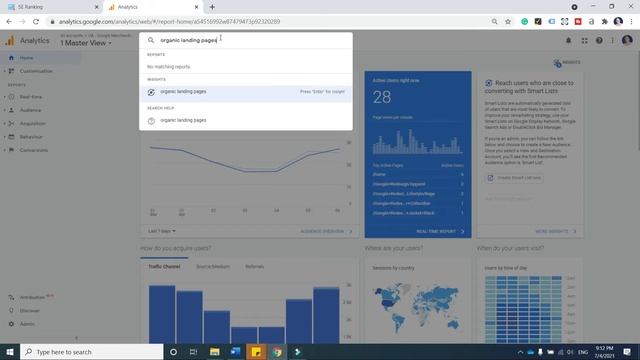This screenshot has width=640, height=360.
Task: Click the Create Smart List now button
Action: point(514,178)
